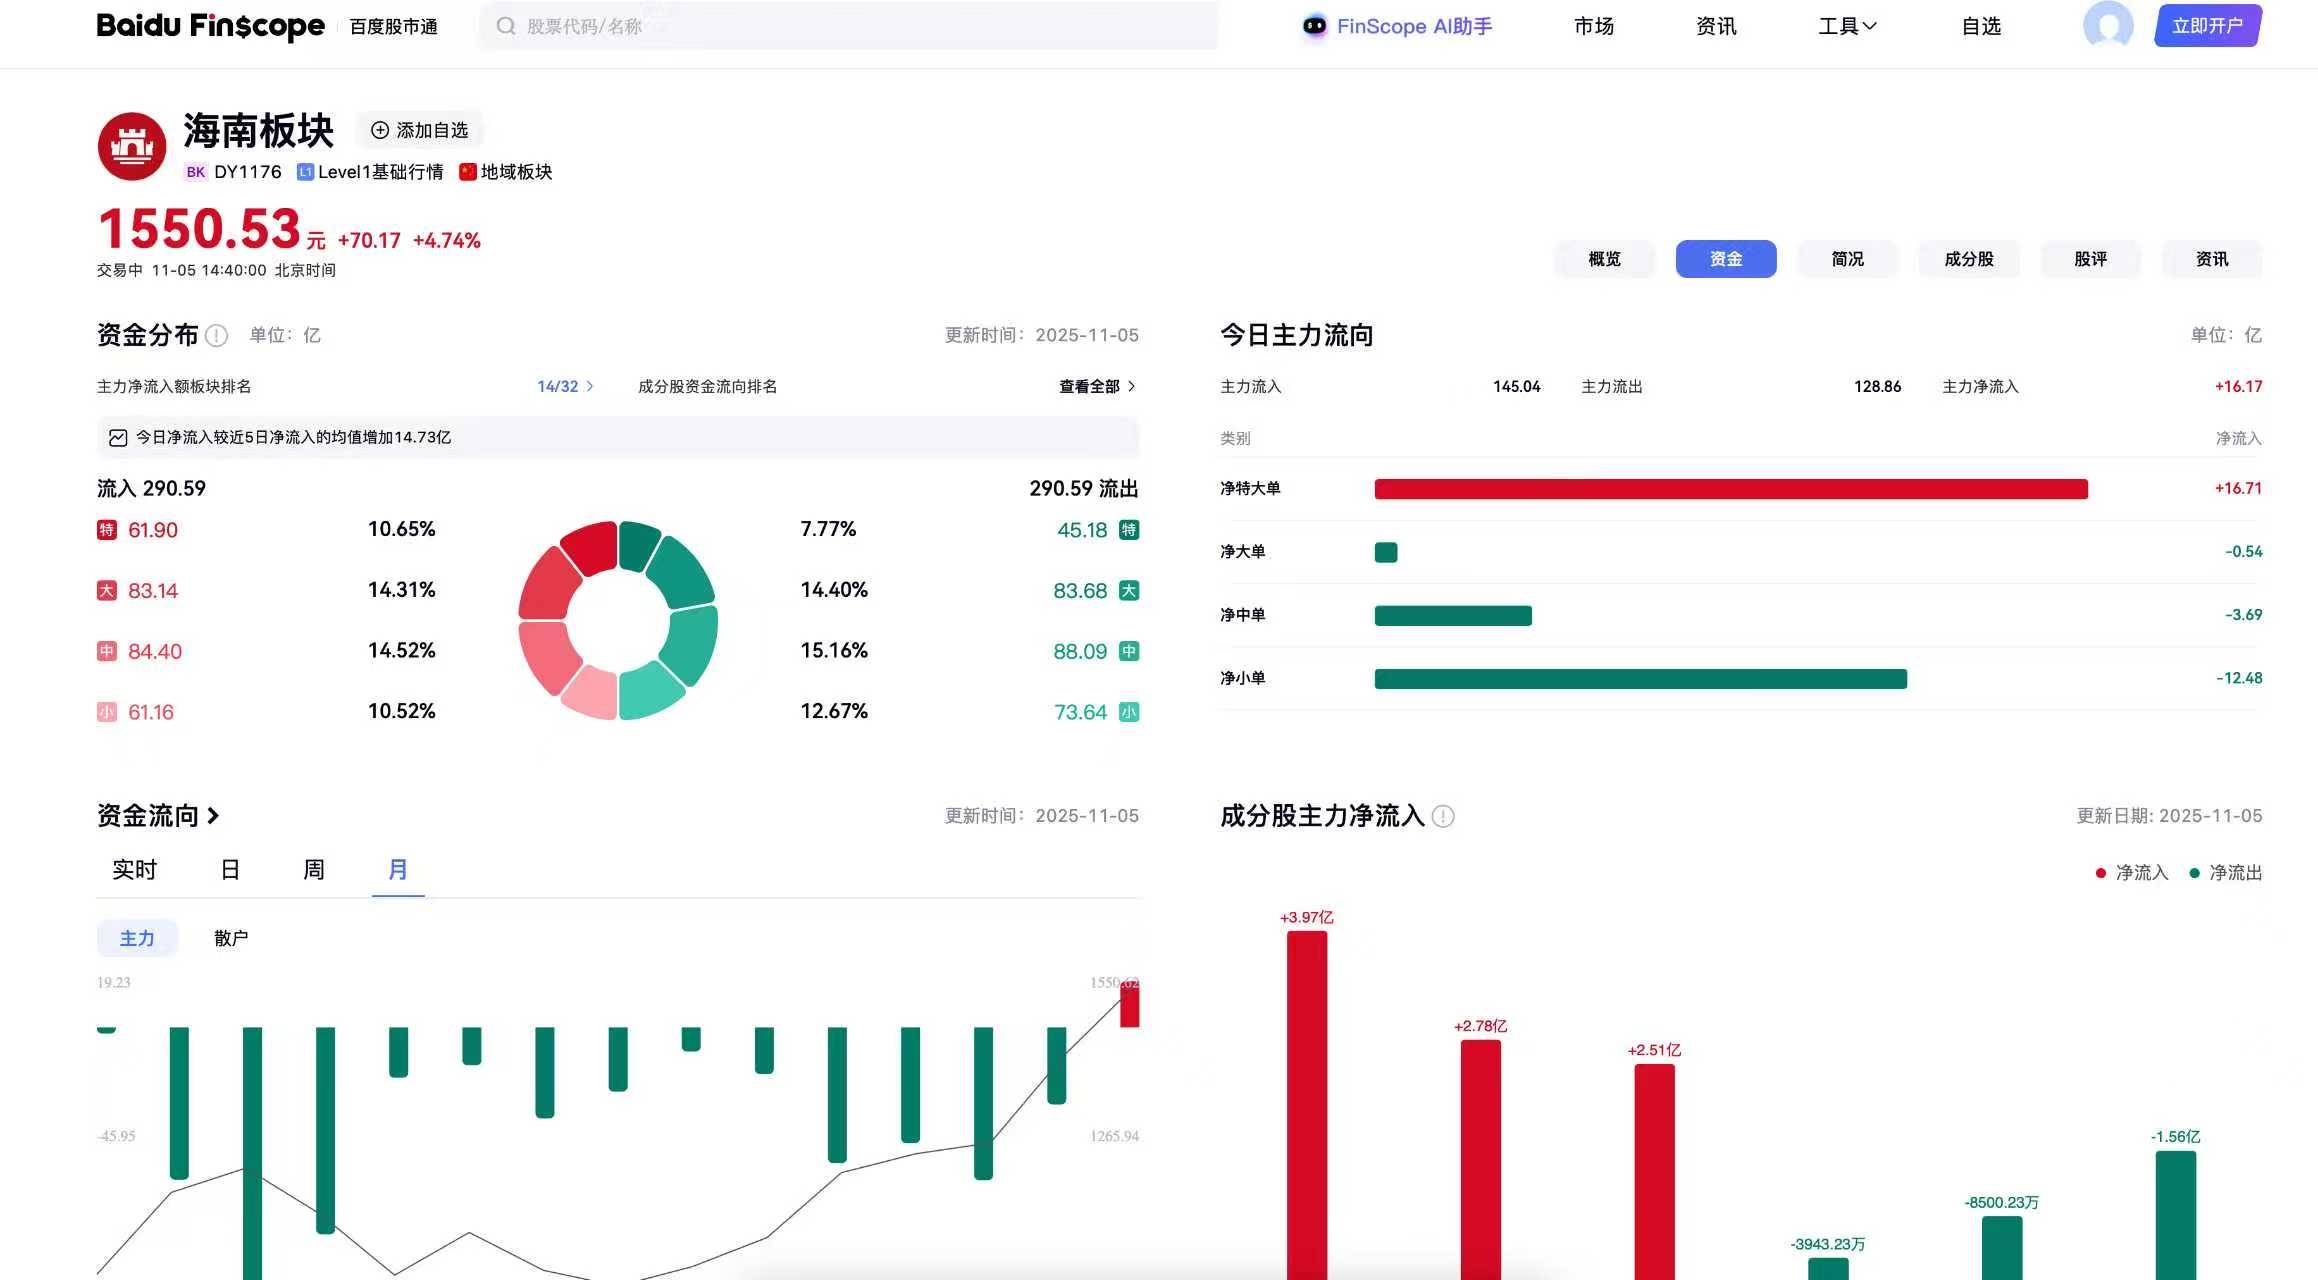Open the 工具 dropdown menu
Image resolution: width=2318 pixels, height=1280 pixels.
[1846, 26]
